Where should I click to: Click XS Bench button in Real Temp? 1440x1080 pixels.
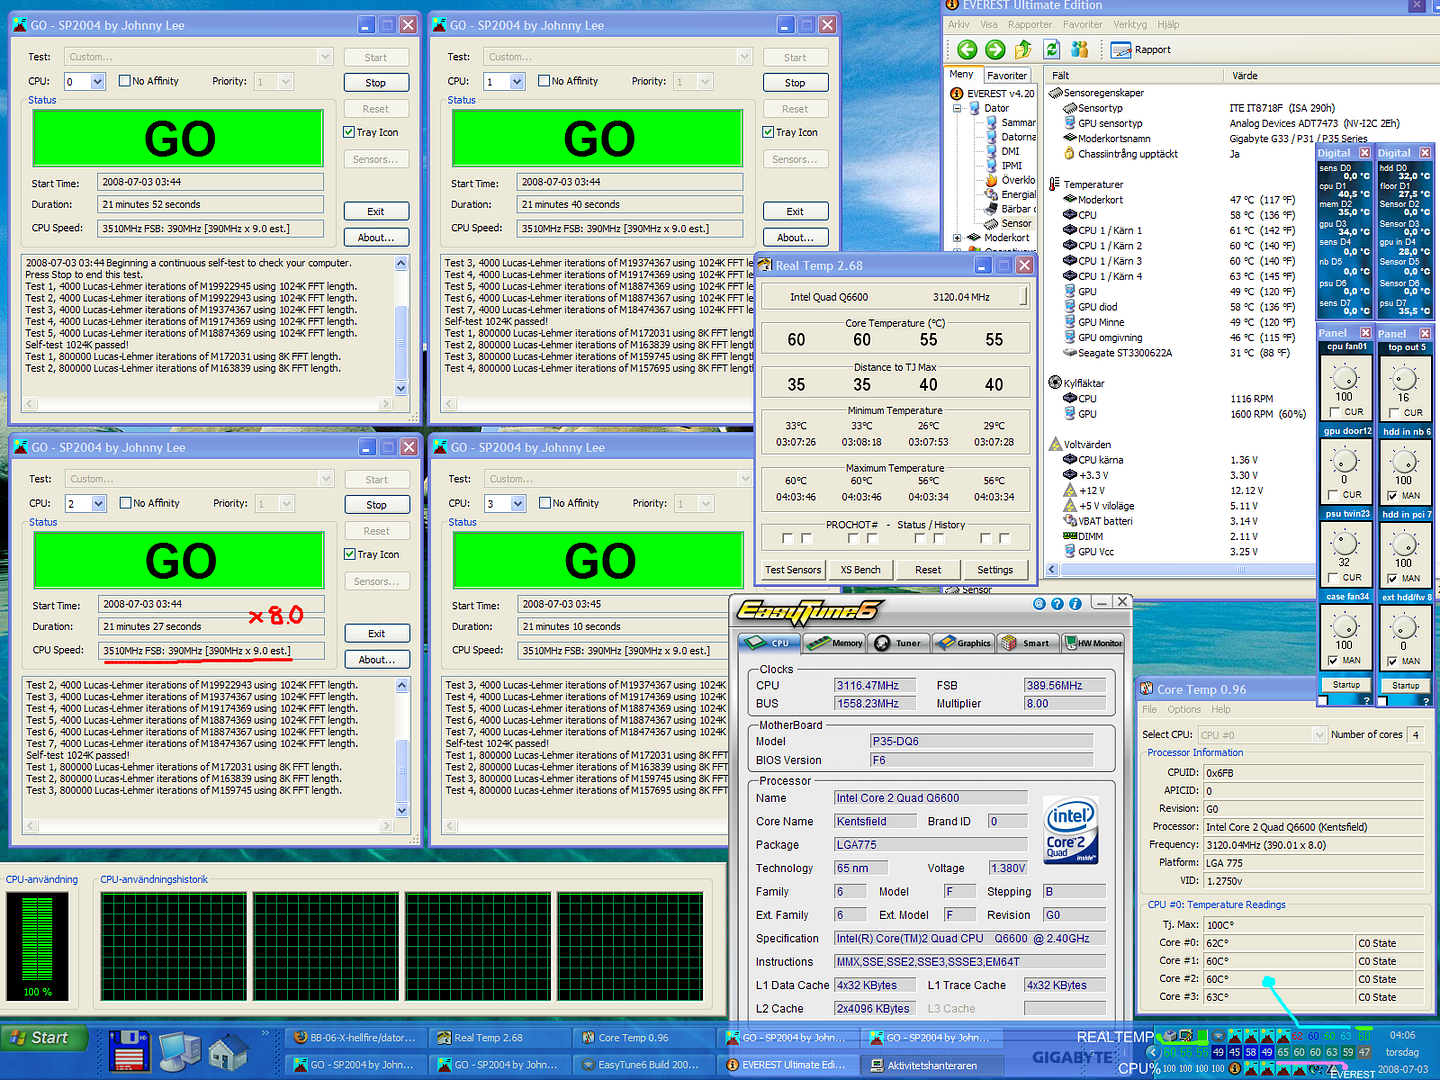tap(860, 570)
